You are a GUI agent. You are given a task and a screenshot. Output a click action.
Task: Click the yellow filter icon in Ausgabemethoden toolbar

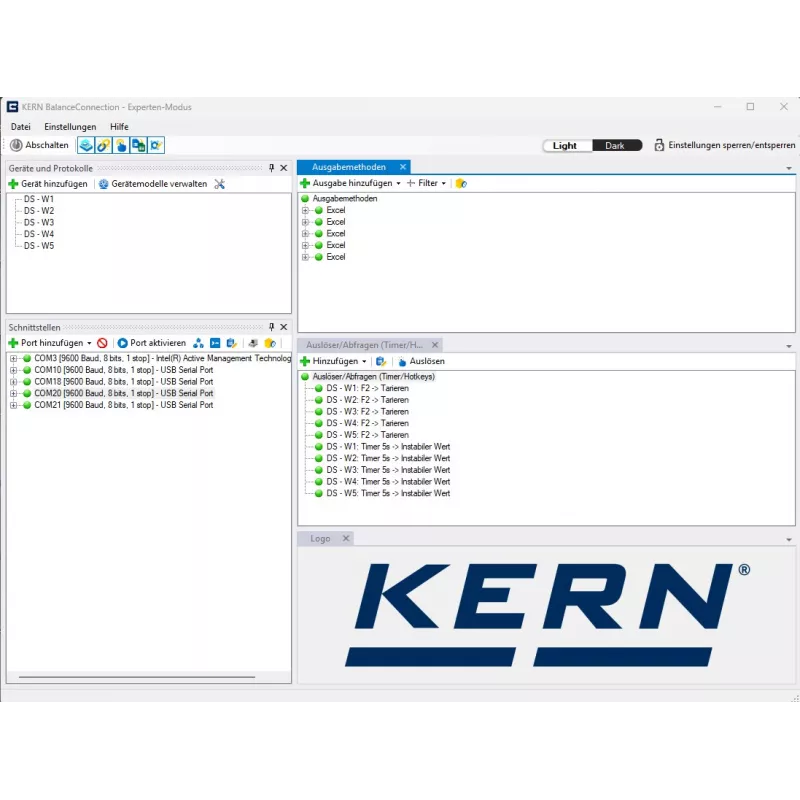[x=460, y=183]
